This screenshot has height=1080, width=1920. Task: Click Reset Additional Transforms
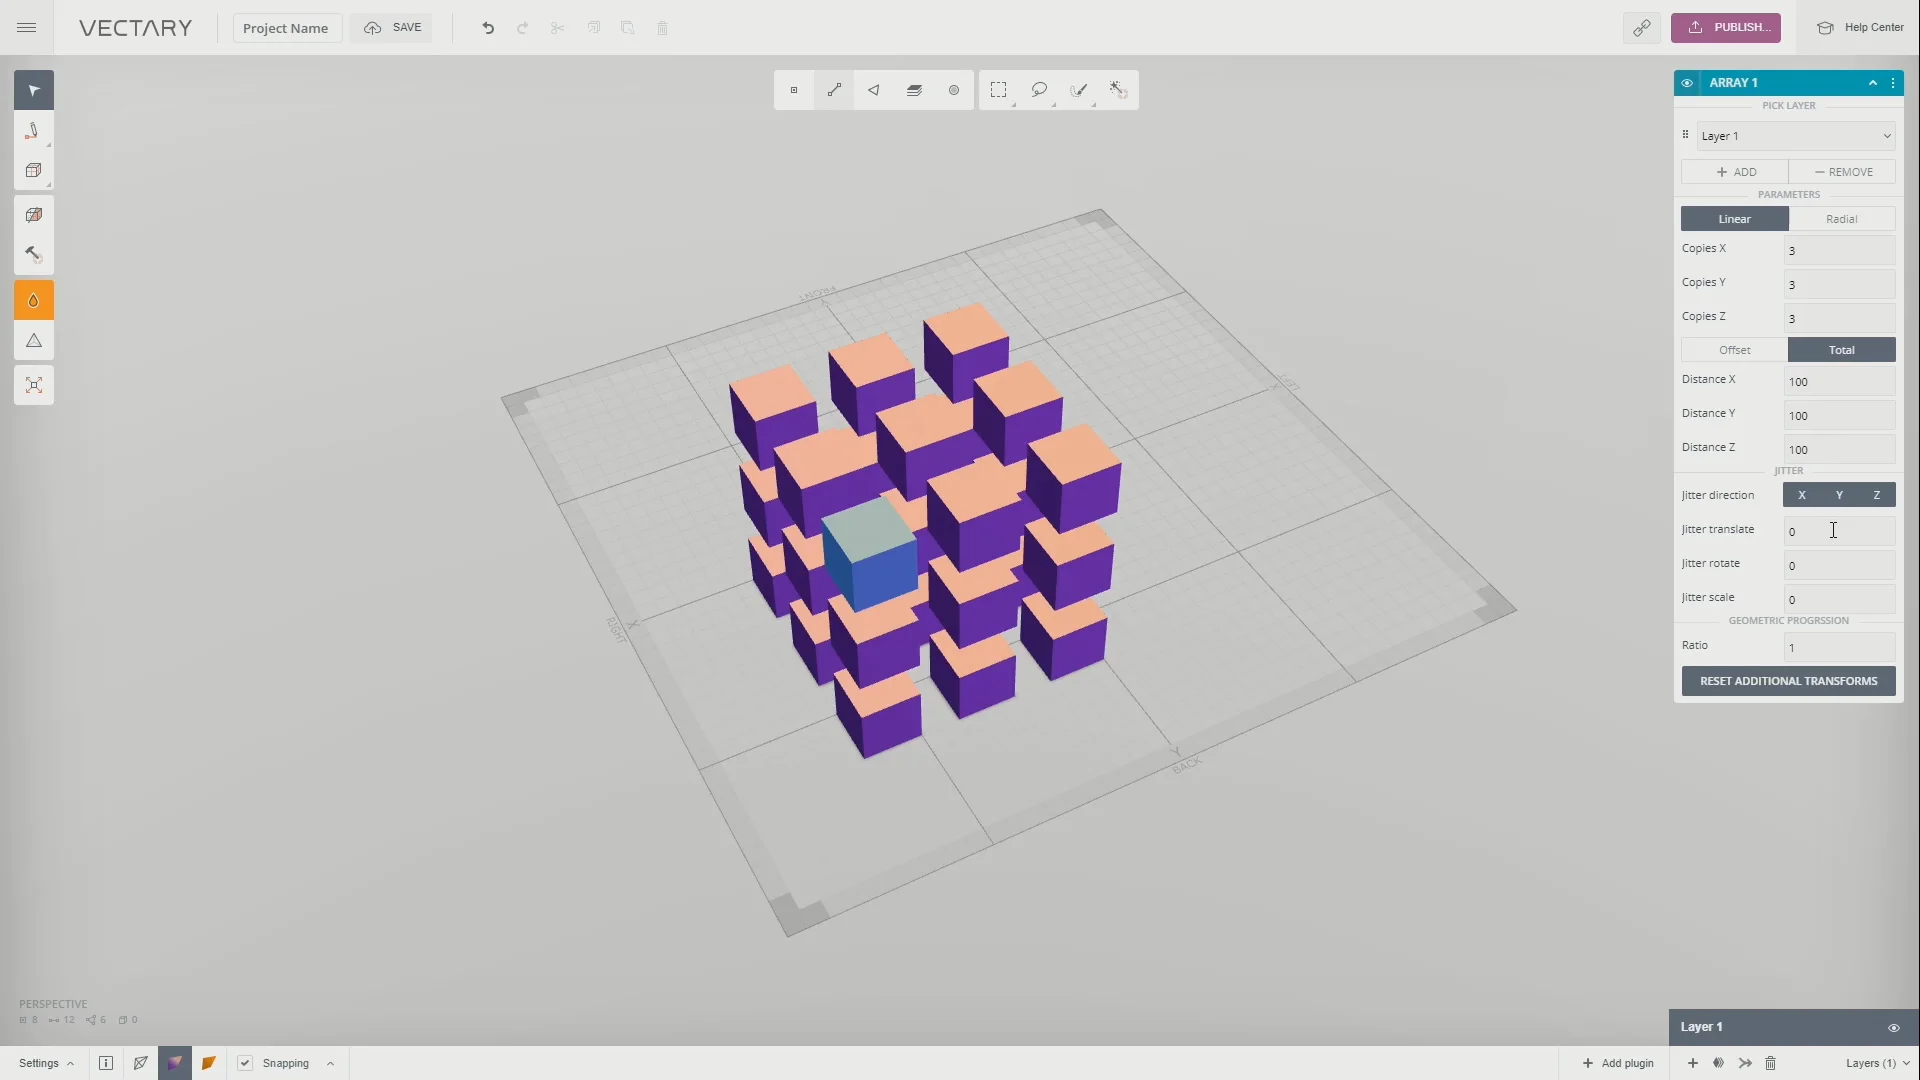[x=1787, y=681]
